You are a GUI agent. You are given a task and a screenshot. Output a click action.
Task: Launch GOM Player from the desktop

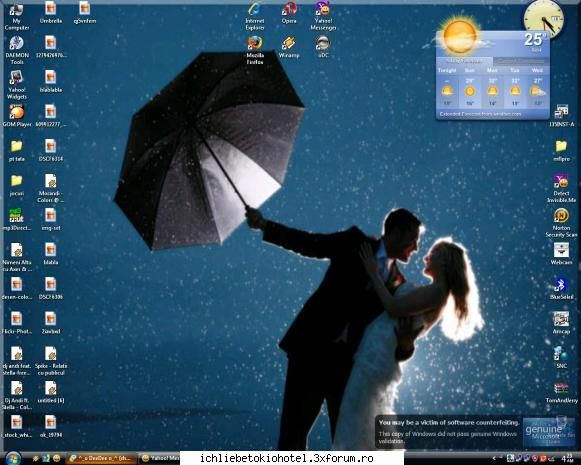pos(17,116)
